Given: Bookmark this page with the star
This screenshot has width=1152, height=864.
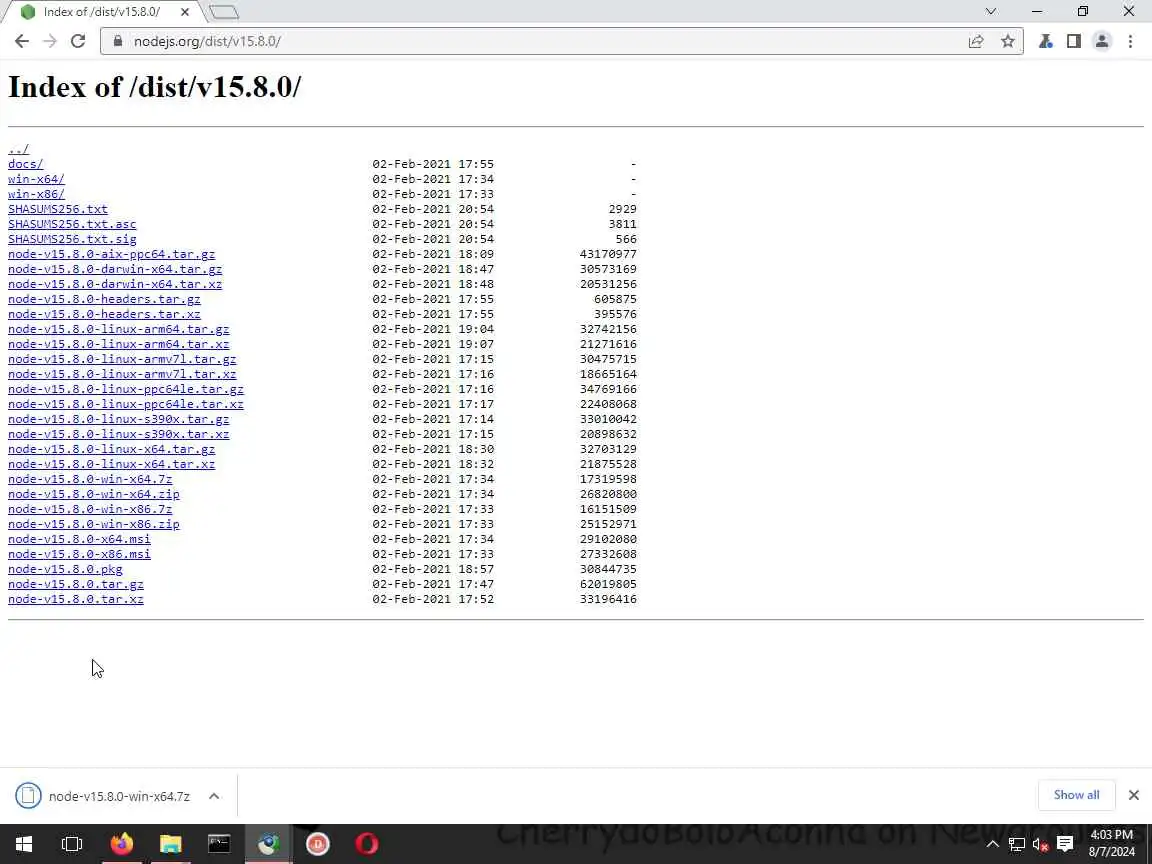Looking at the screenshot, I should tap(1008, 41).
